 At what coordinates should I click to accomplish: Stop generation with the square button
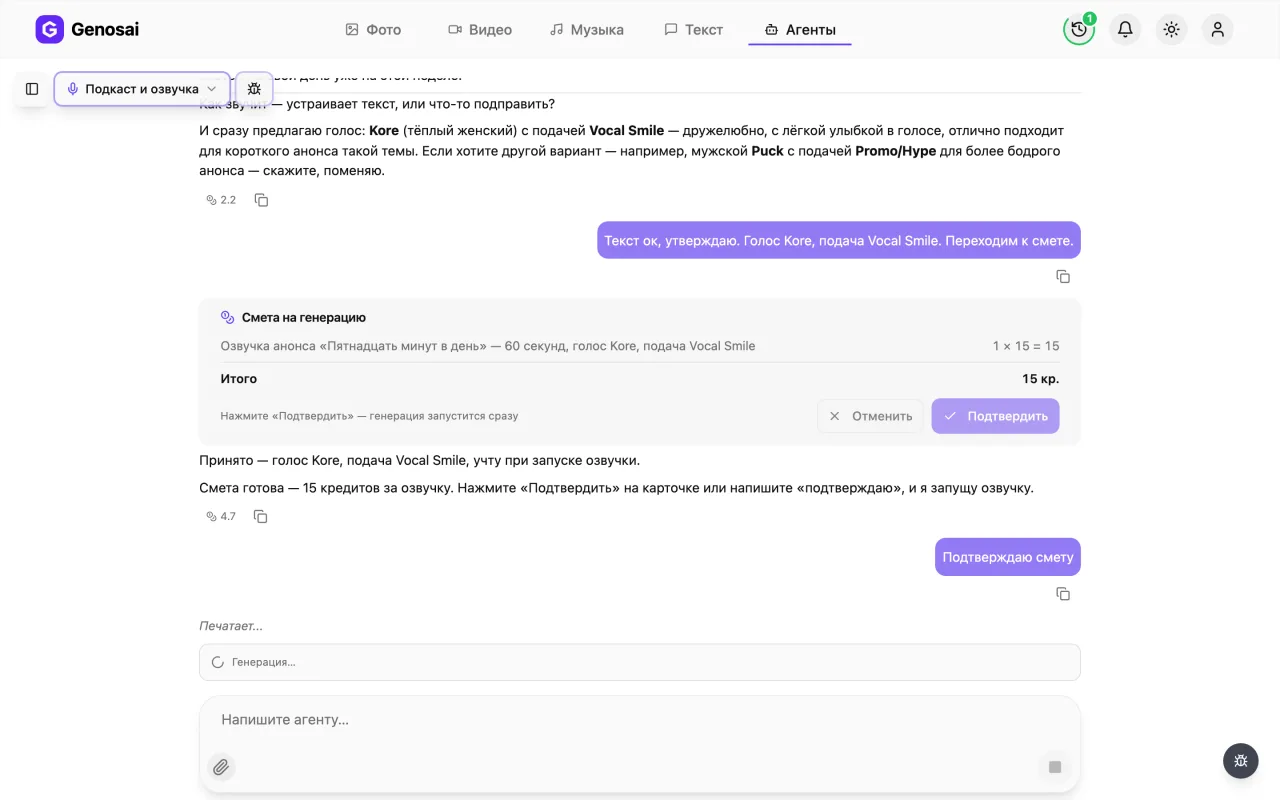click(x=1054, y=767)
